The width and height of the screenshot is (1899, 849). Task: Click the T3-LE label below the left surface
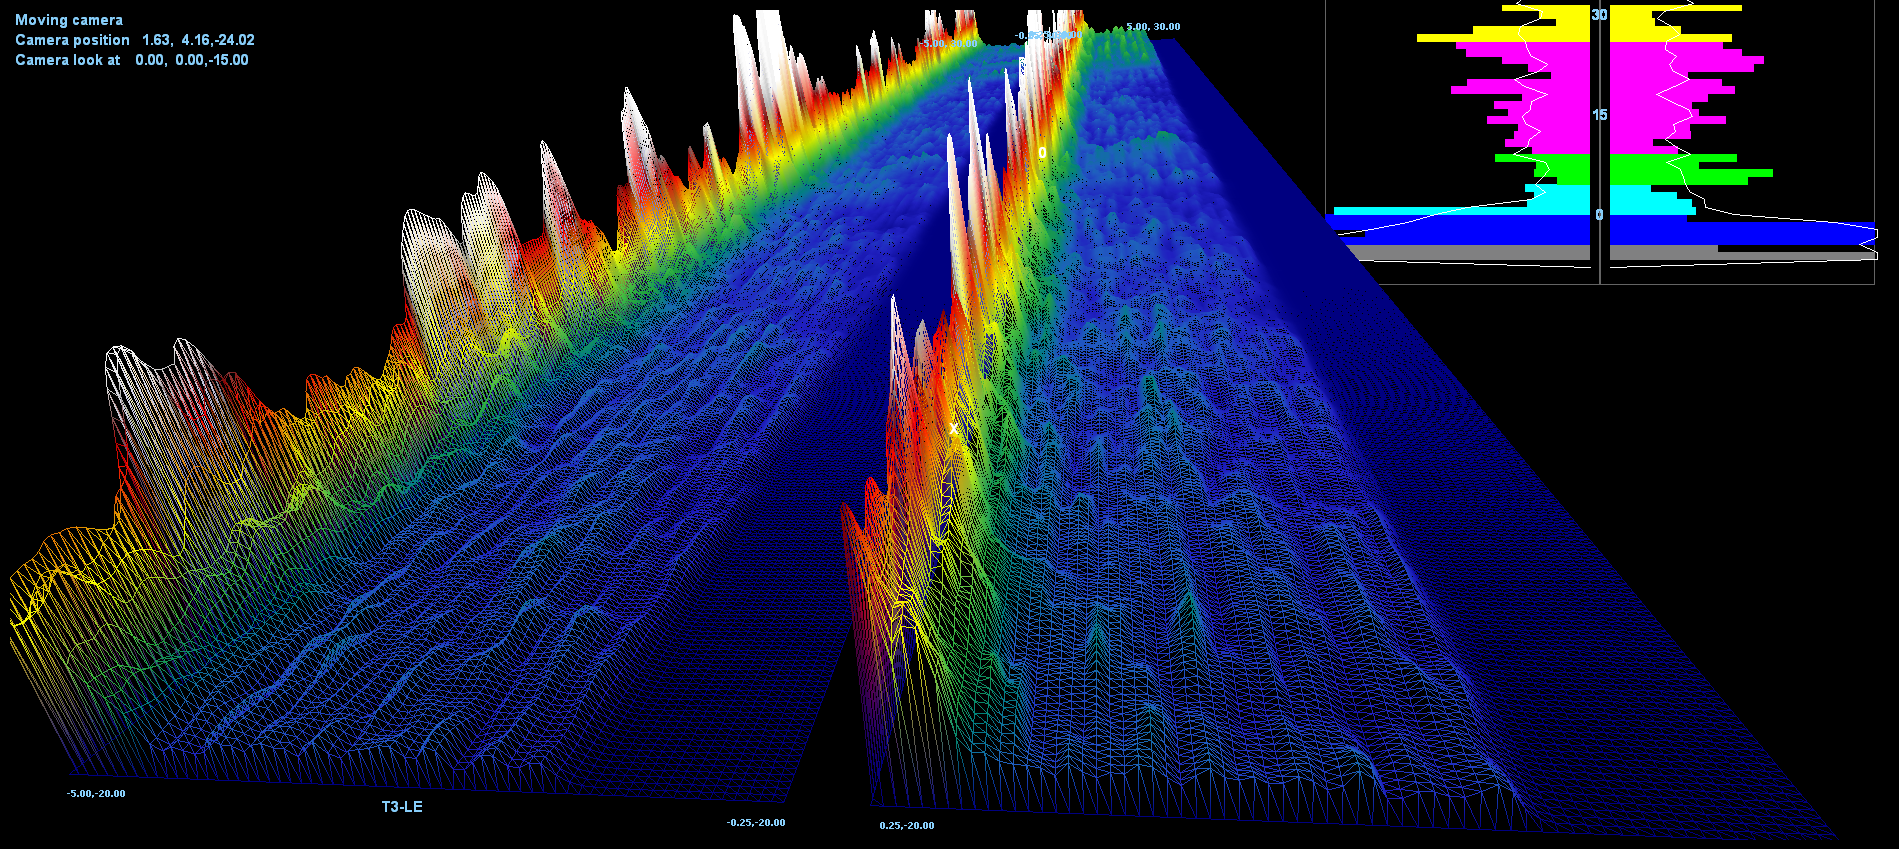pos(402,807)
